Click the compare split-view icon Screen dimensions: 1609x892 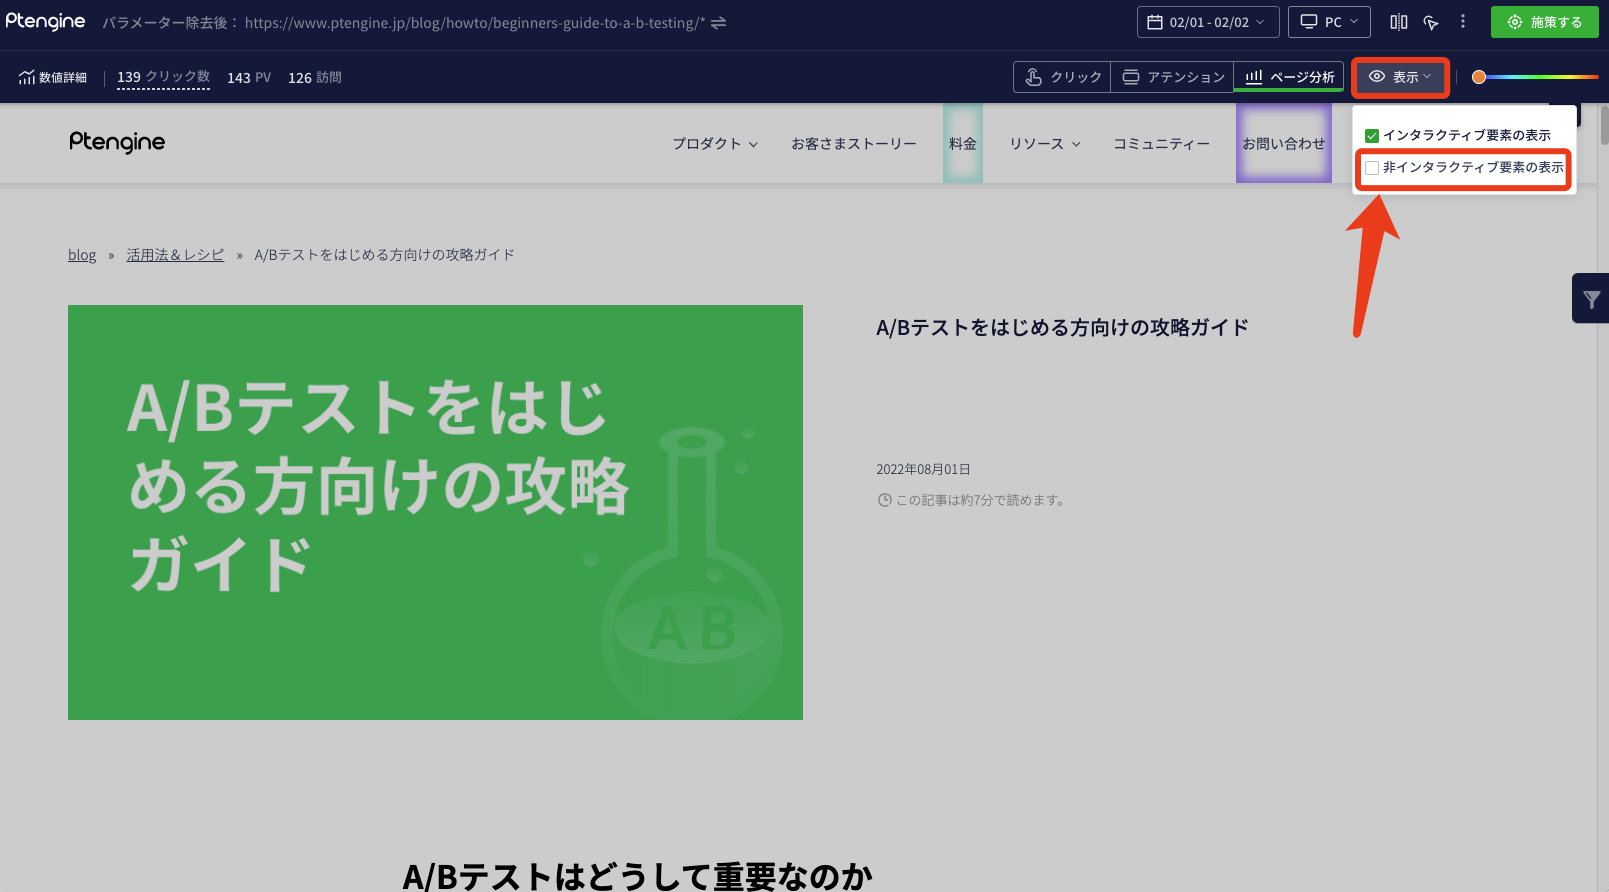coord(1398,22)
